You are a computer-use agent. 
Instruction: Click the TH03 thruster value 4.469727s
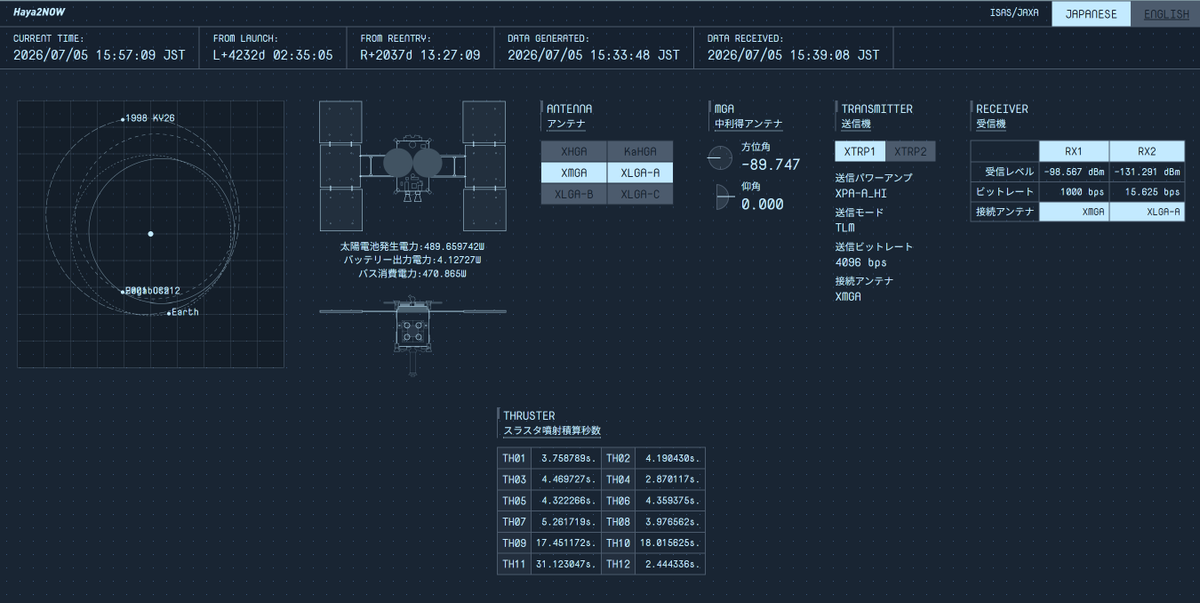[x=566, y=480]
